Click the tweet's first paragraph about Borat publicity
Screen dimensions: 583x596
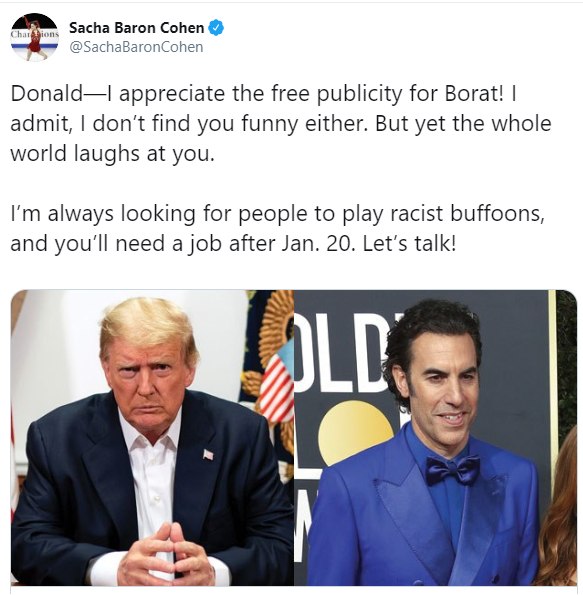281,124
